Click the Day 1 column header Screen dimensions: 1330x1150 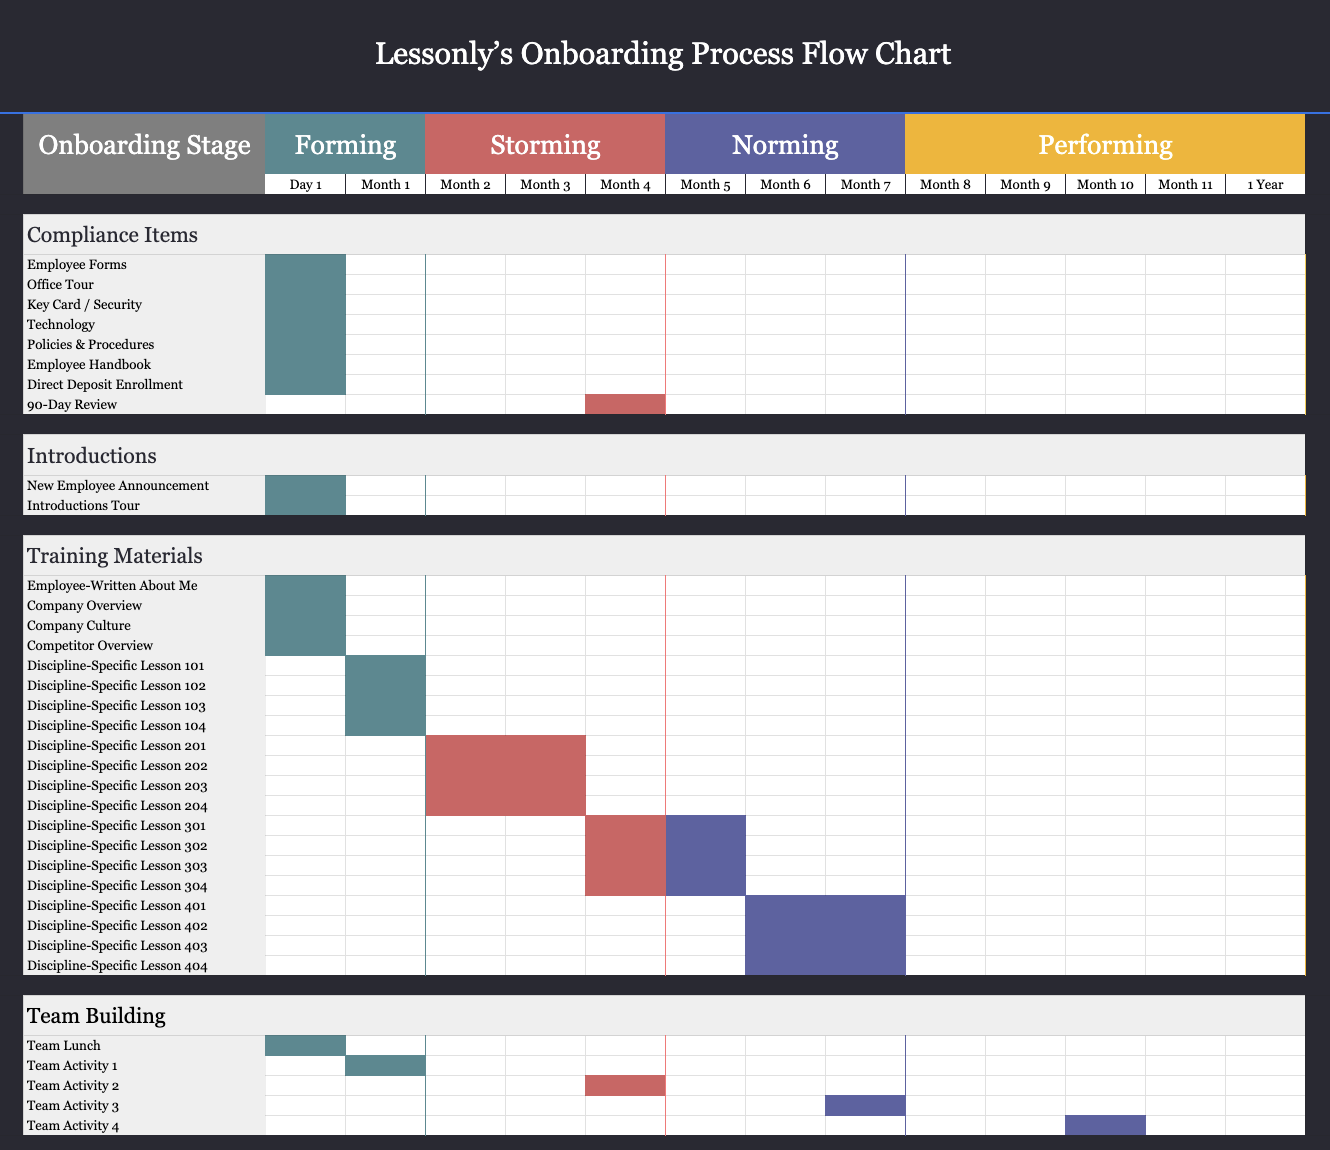306,184
